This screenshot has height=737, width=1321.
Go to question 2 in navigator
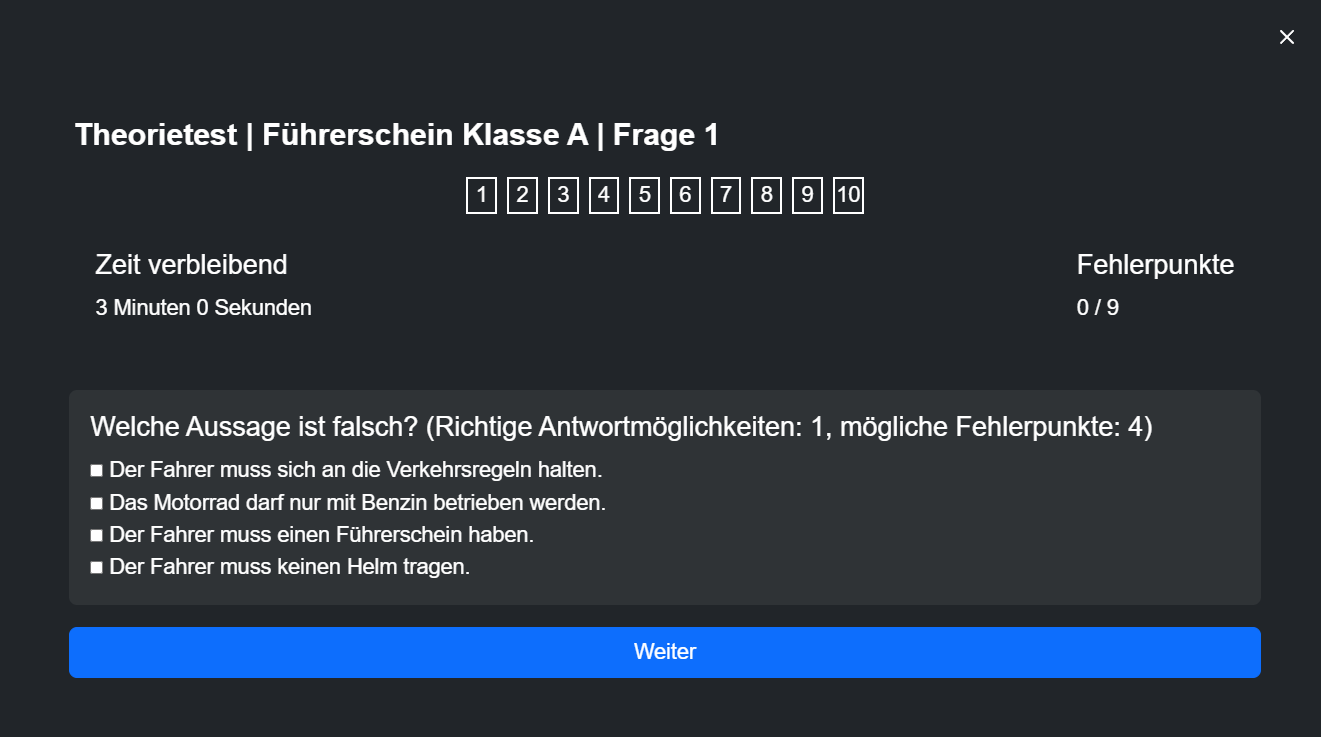pos(522,195)
